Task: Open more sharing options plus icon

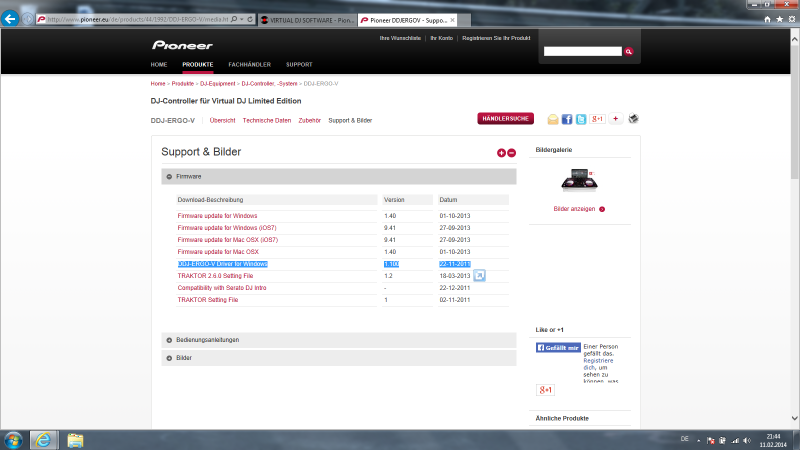Action: point(616,119)
